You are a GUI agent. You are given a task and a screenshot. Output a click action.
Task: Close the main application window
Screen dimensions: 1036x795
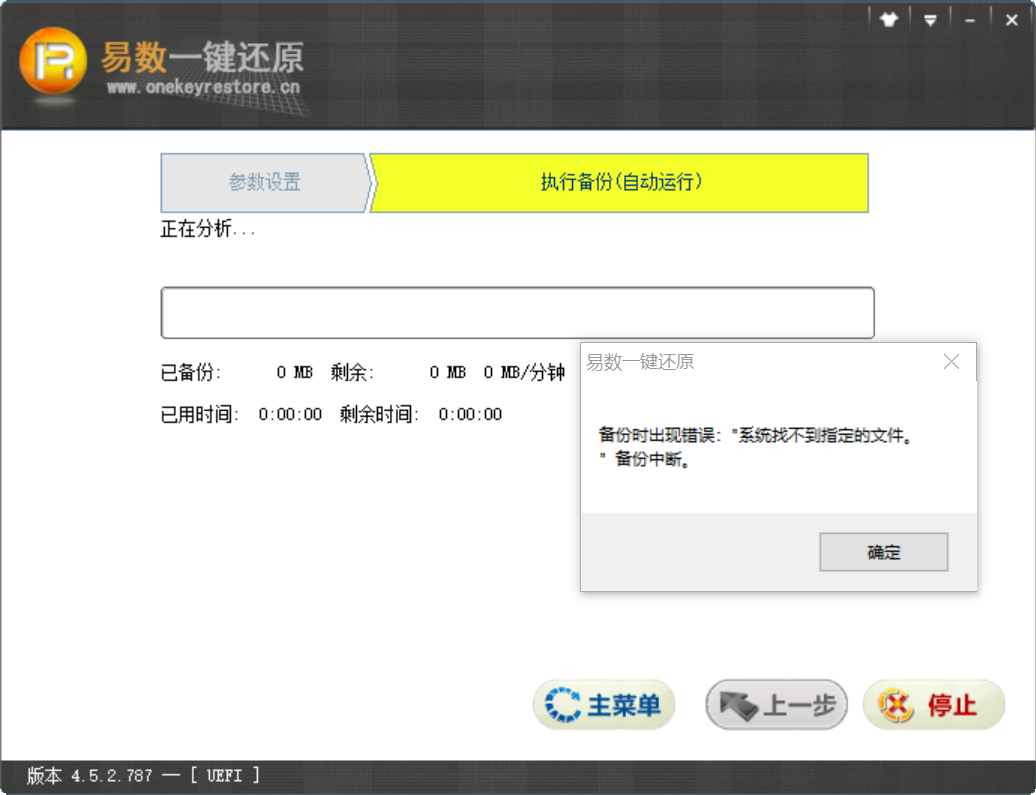[1012, 20]
